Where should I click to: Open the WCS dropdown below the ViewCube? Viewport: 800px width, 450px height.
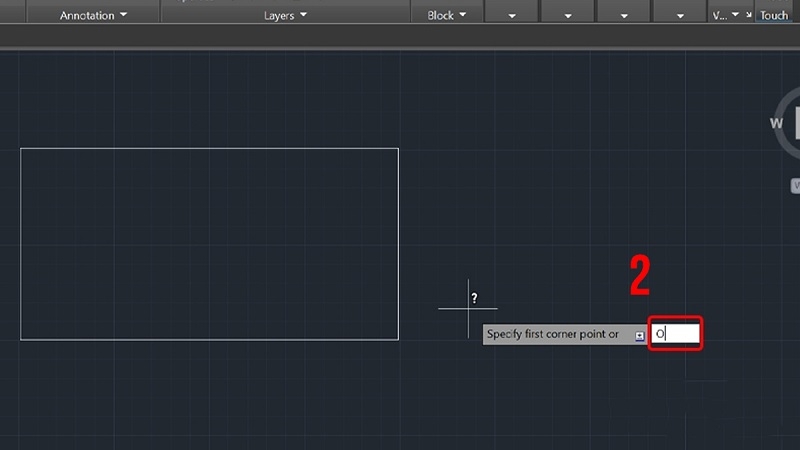pos(795,186)
